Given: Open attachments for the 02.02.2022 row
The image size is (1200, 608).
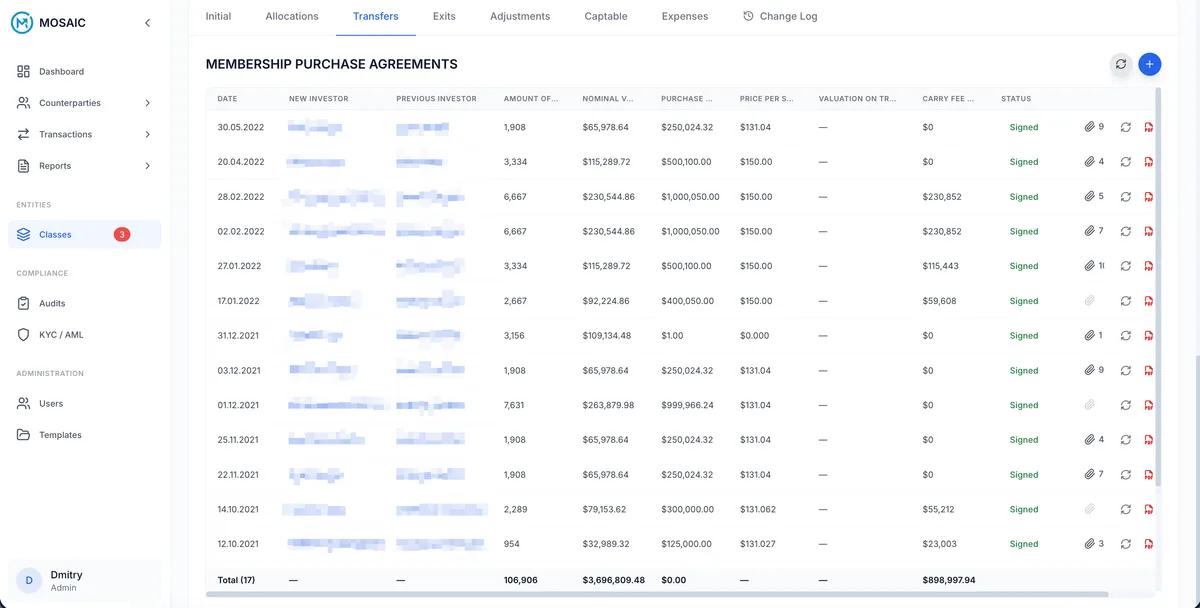Looking at the screenshot, I should 1094,231.
